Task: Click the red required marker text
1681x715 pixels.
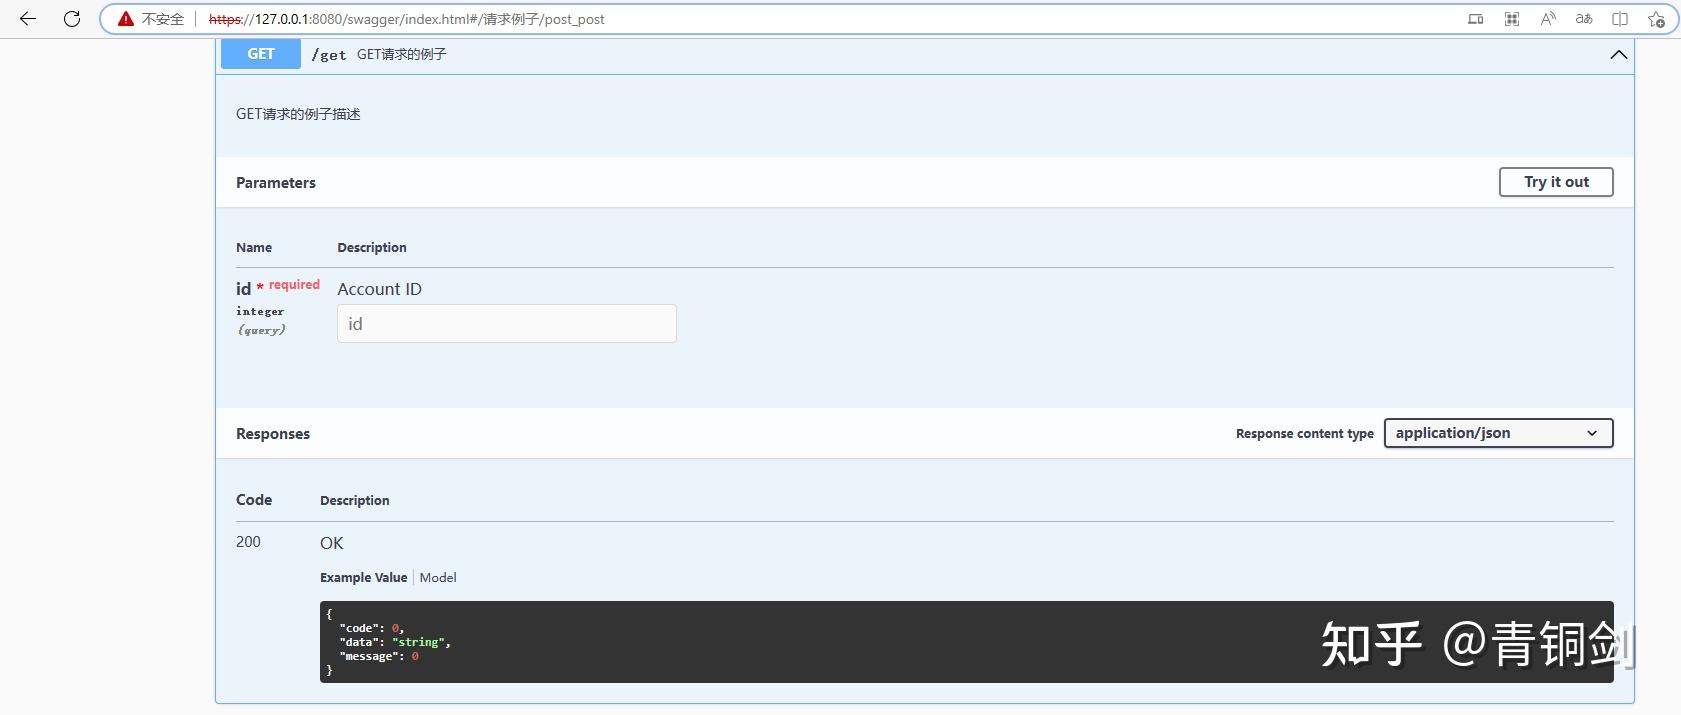Action: [294, 285]
